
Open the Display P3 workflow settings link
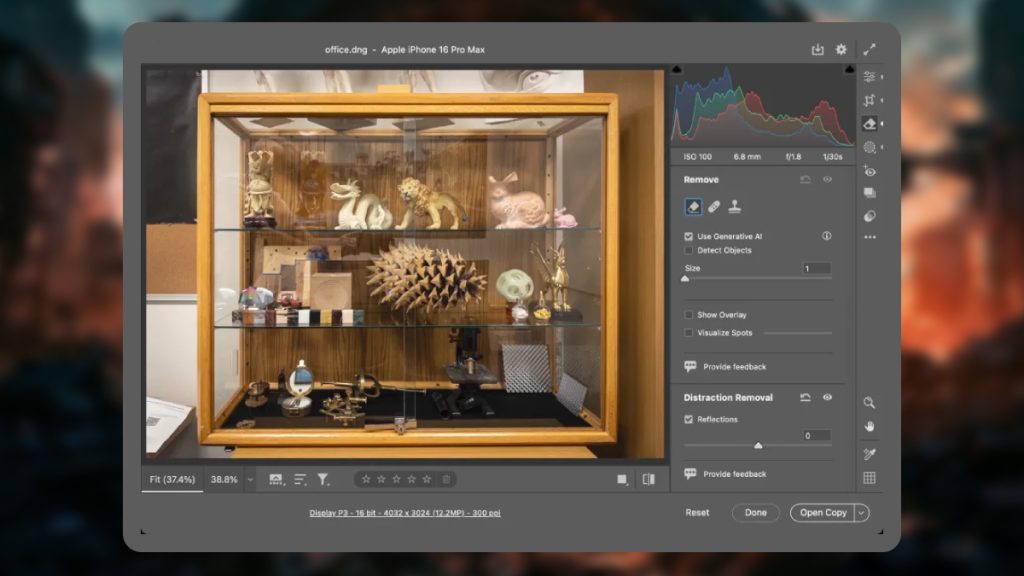tap(405, 511)
